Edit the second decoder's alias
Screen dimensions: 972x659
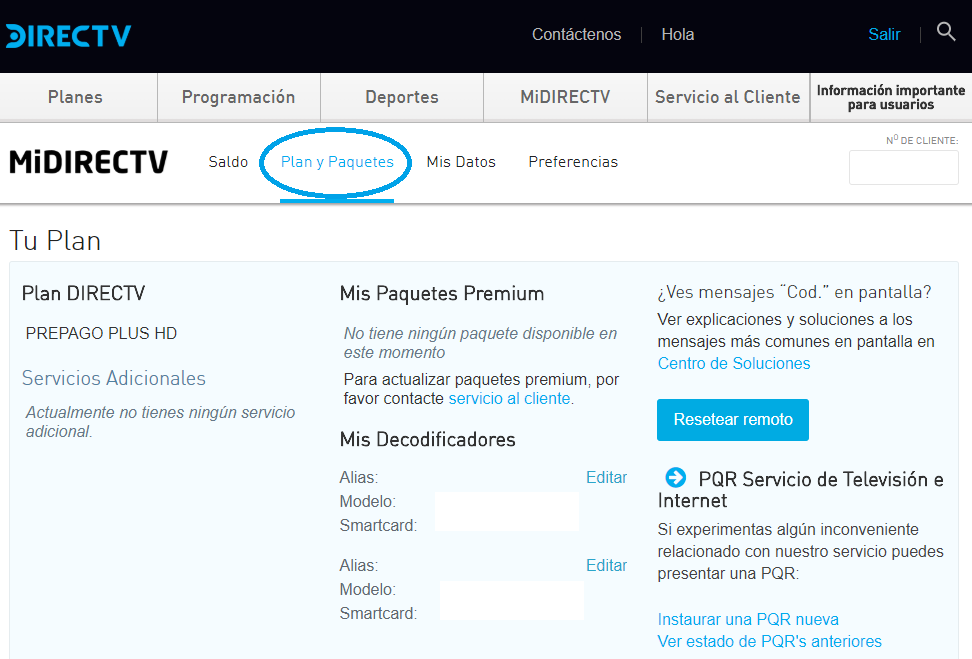[x=606, y=565]
